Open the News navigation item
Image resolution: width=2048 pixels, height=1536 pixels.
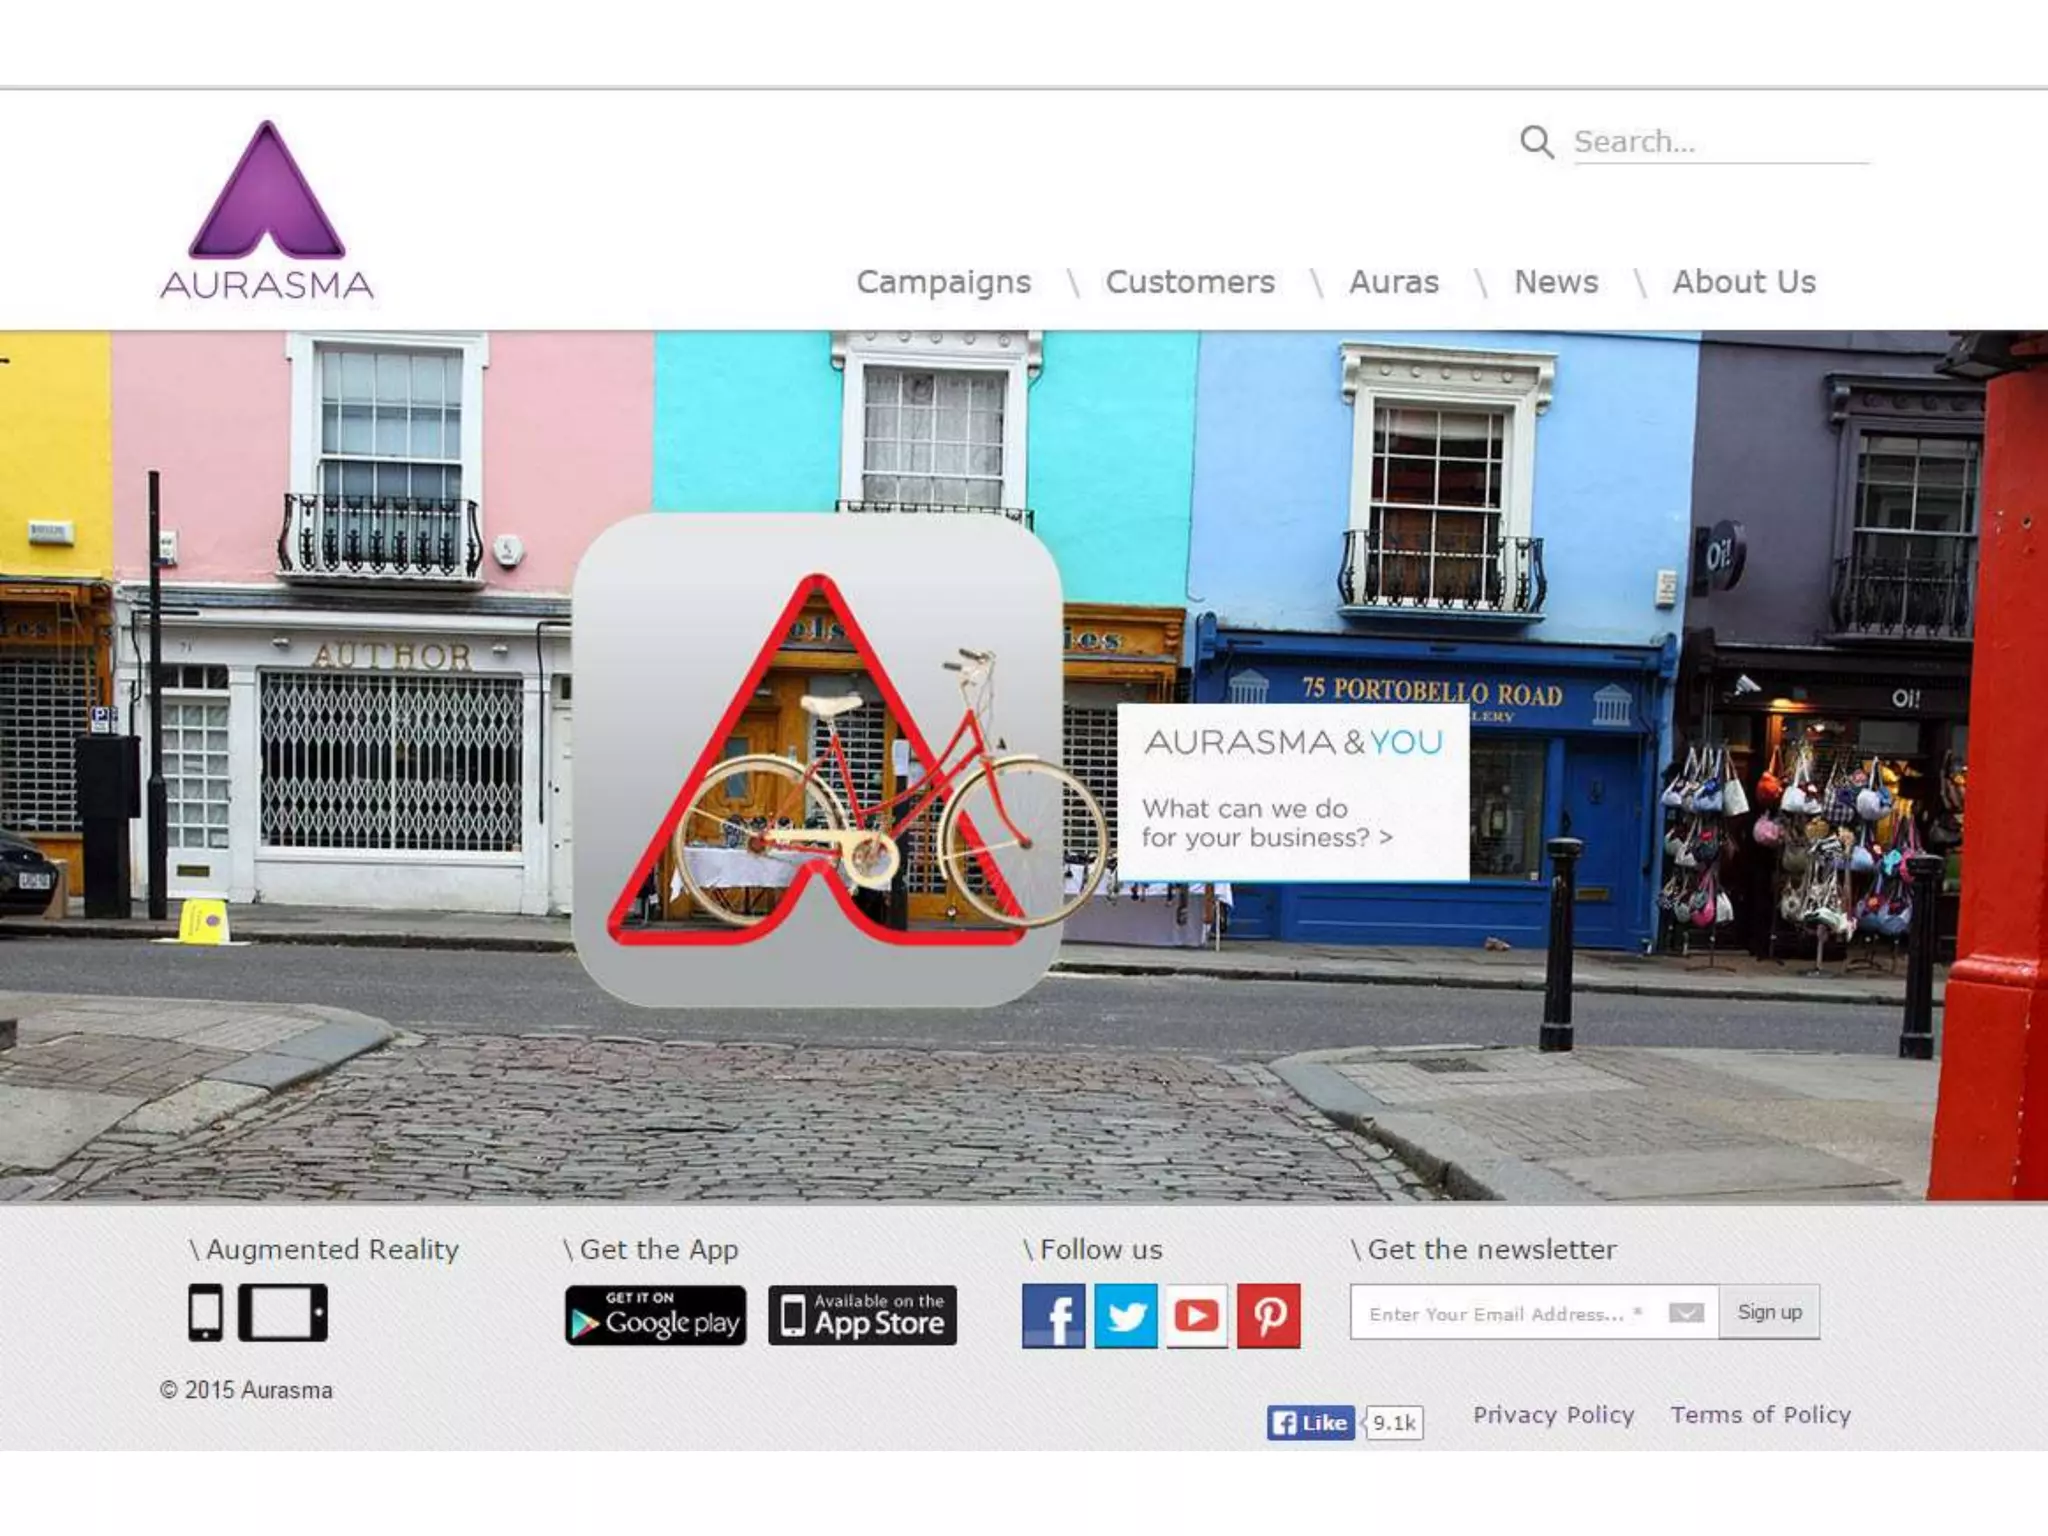coord(1556,282)
